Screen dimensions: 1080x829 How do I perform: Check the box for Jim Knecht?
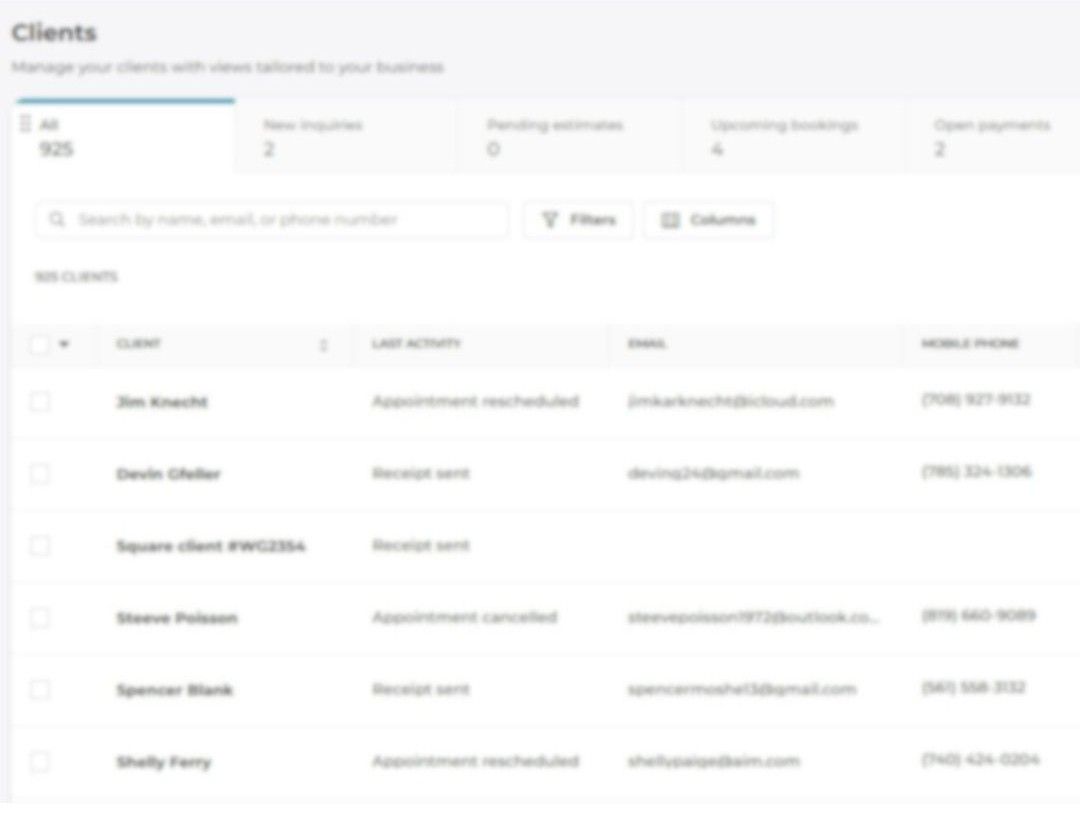(x=39, y=401)
